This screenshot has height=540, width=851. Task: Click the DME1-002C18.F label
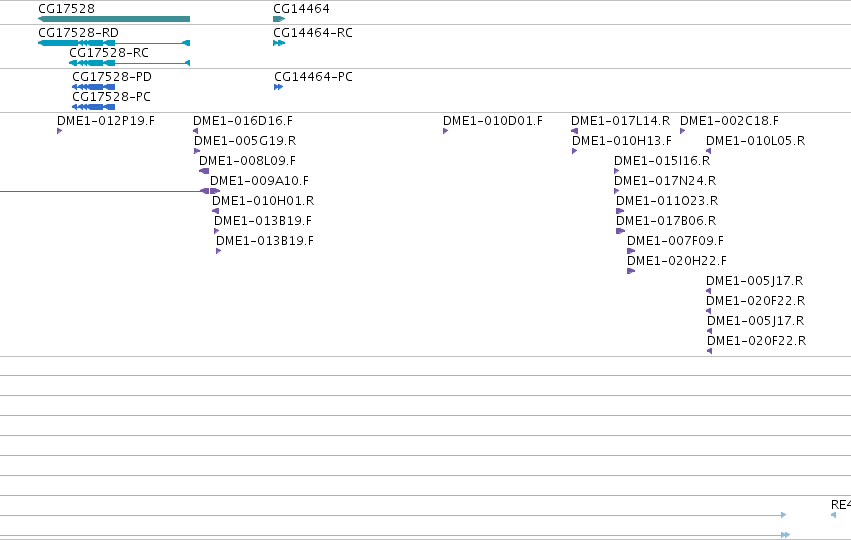click(729, 120)
